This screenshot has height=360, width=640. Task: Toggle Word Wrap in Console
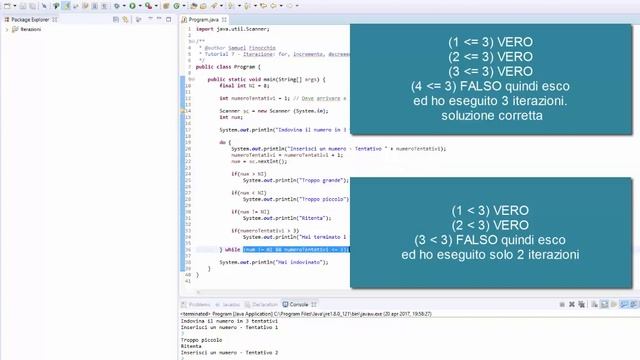[614, 304]
